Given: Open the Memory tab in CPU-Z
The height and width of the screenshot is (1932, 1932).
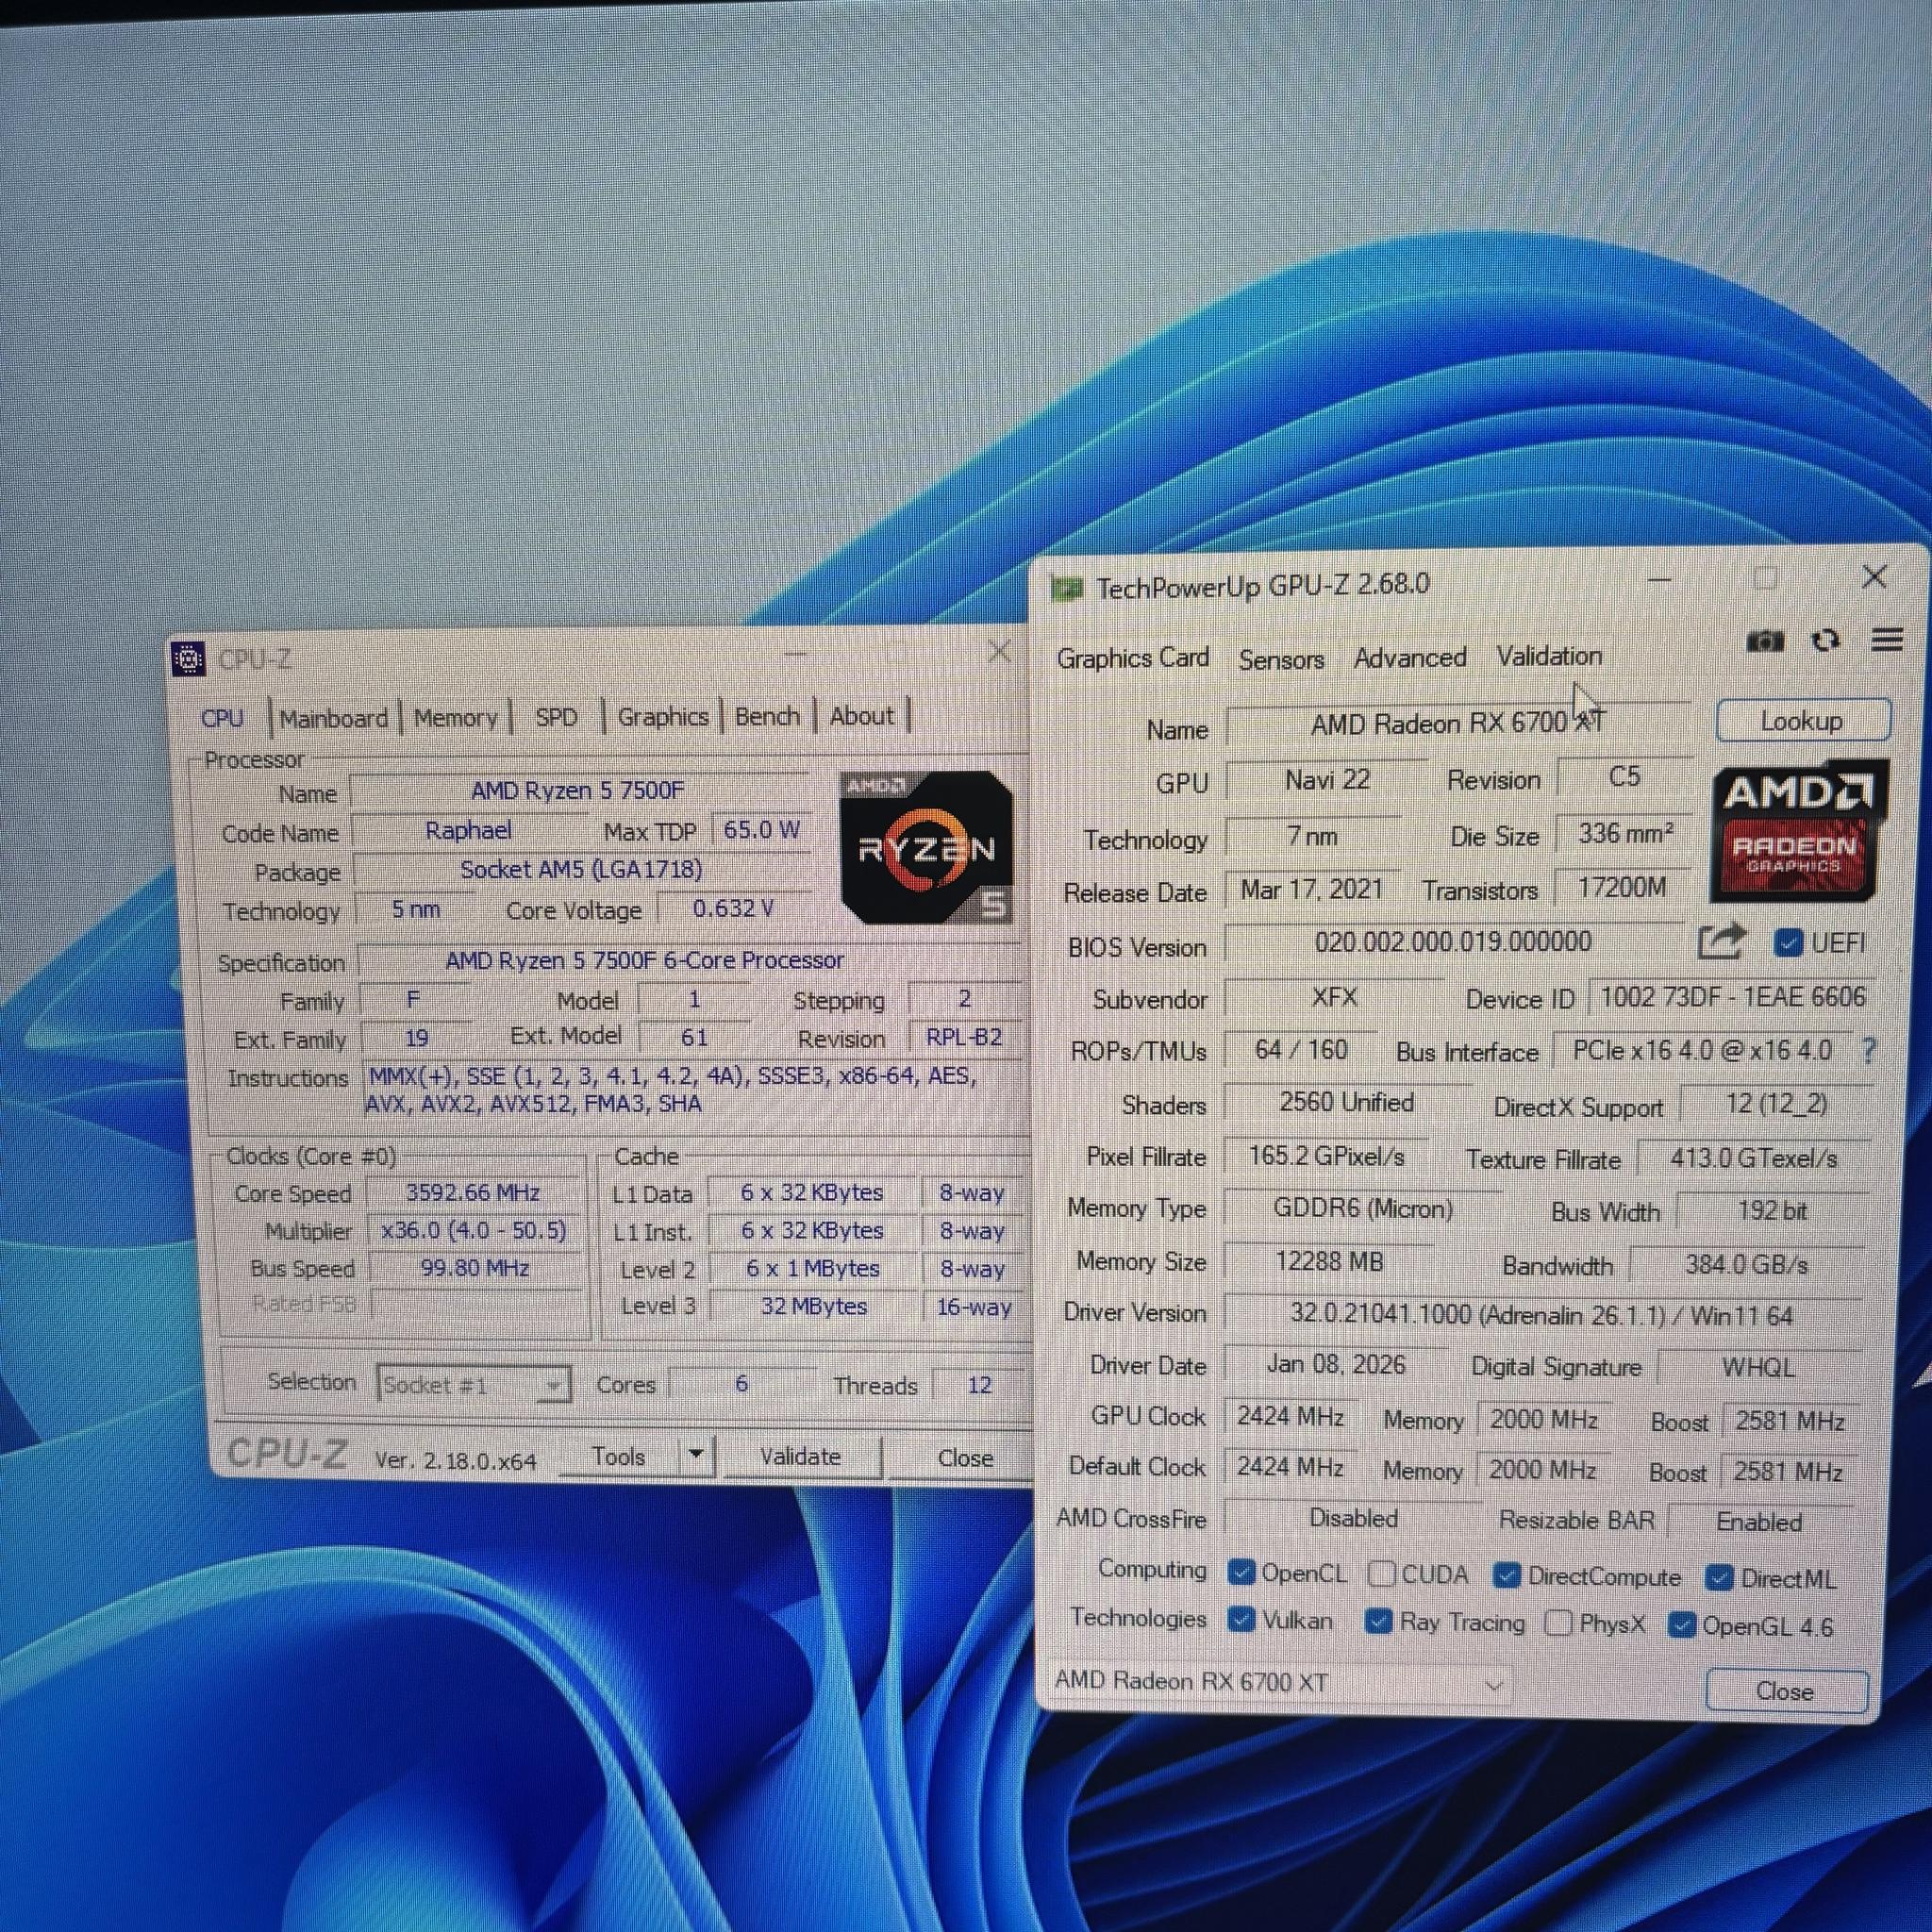Looking at the screenshot, I should pos(455,717).
